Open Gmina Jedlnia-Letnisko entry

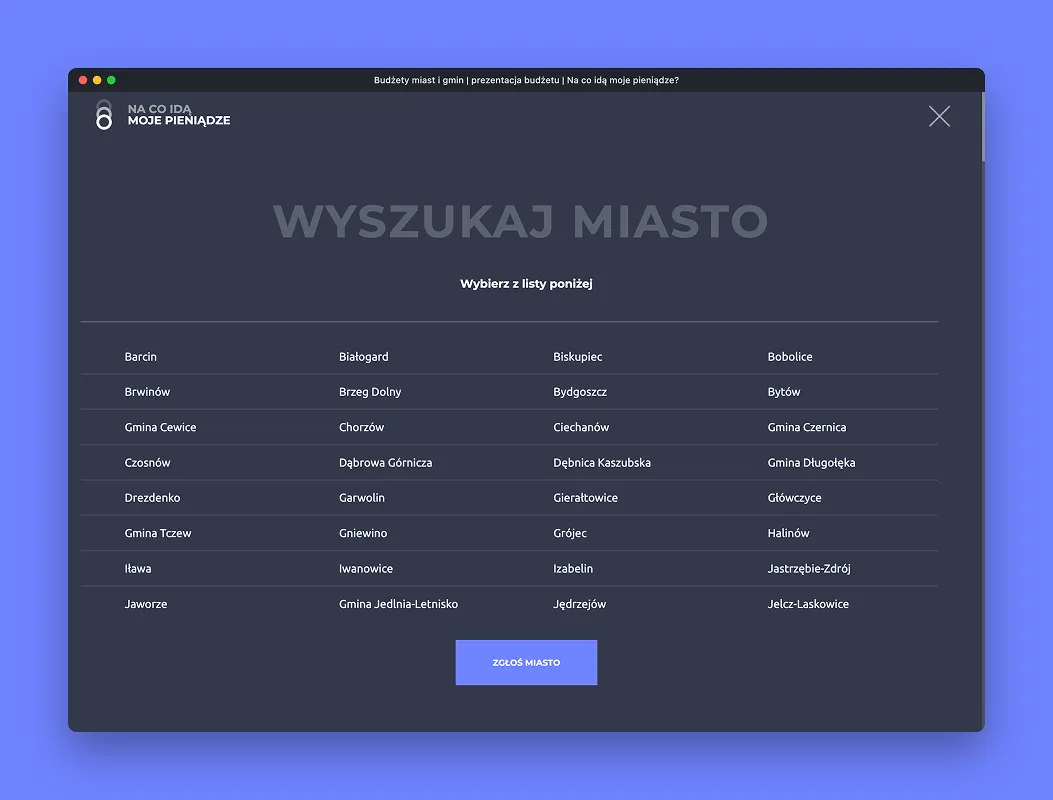398,604
